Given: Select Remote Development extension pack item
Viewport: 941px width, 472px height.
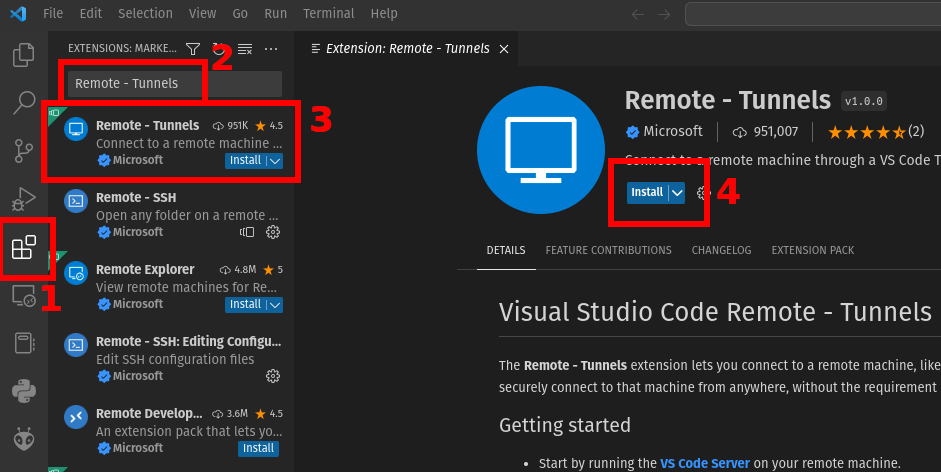Looking at the screenshot, I should coord(171,431).
